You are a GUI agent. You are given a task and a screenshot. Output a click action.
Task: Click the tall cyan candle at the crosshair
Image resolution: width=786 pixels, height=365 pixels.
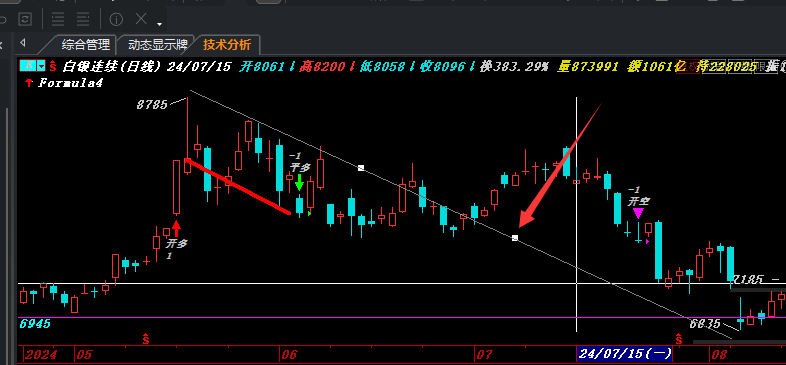click(566, 162)
